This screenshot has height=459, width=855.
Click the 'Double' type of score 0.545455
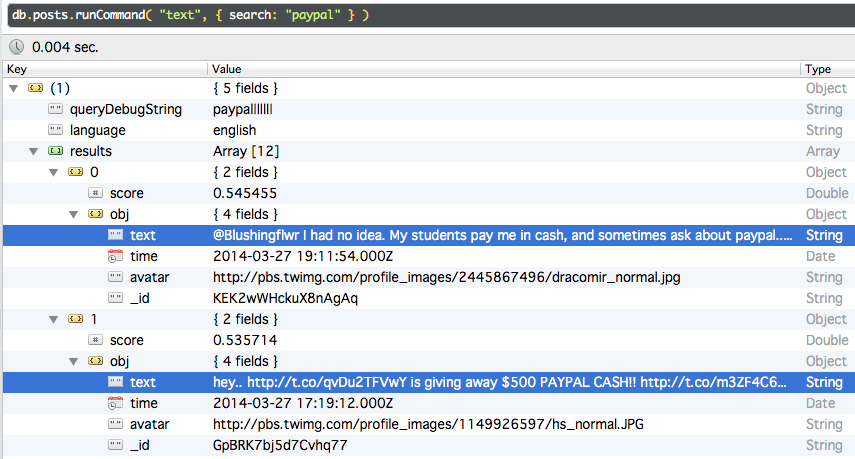[x=827, y=193]
